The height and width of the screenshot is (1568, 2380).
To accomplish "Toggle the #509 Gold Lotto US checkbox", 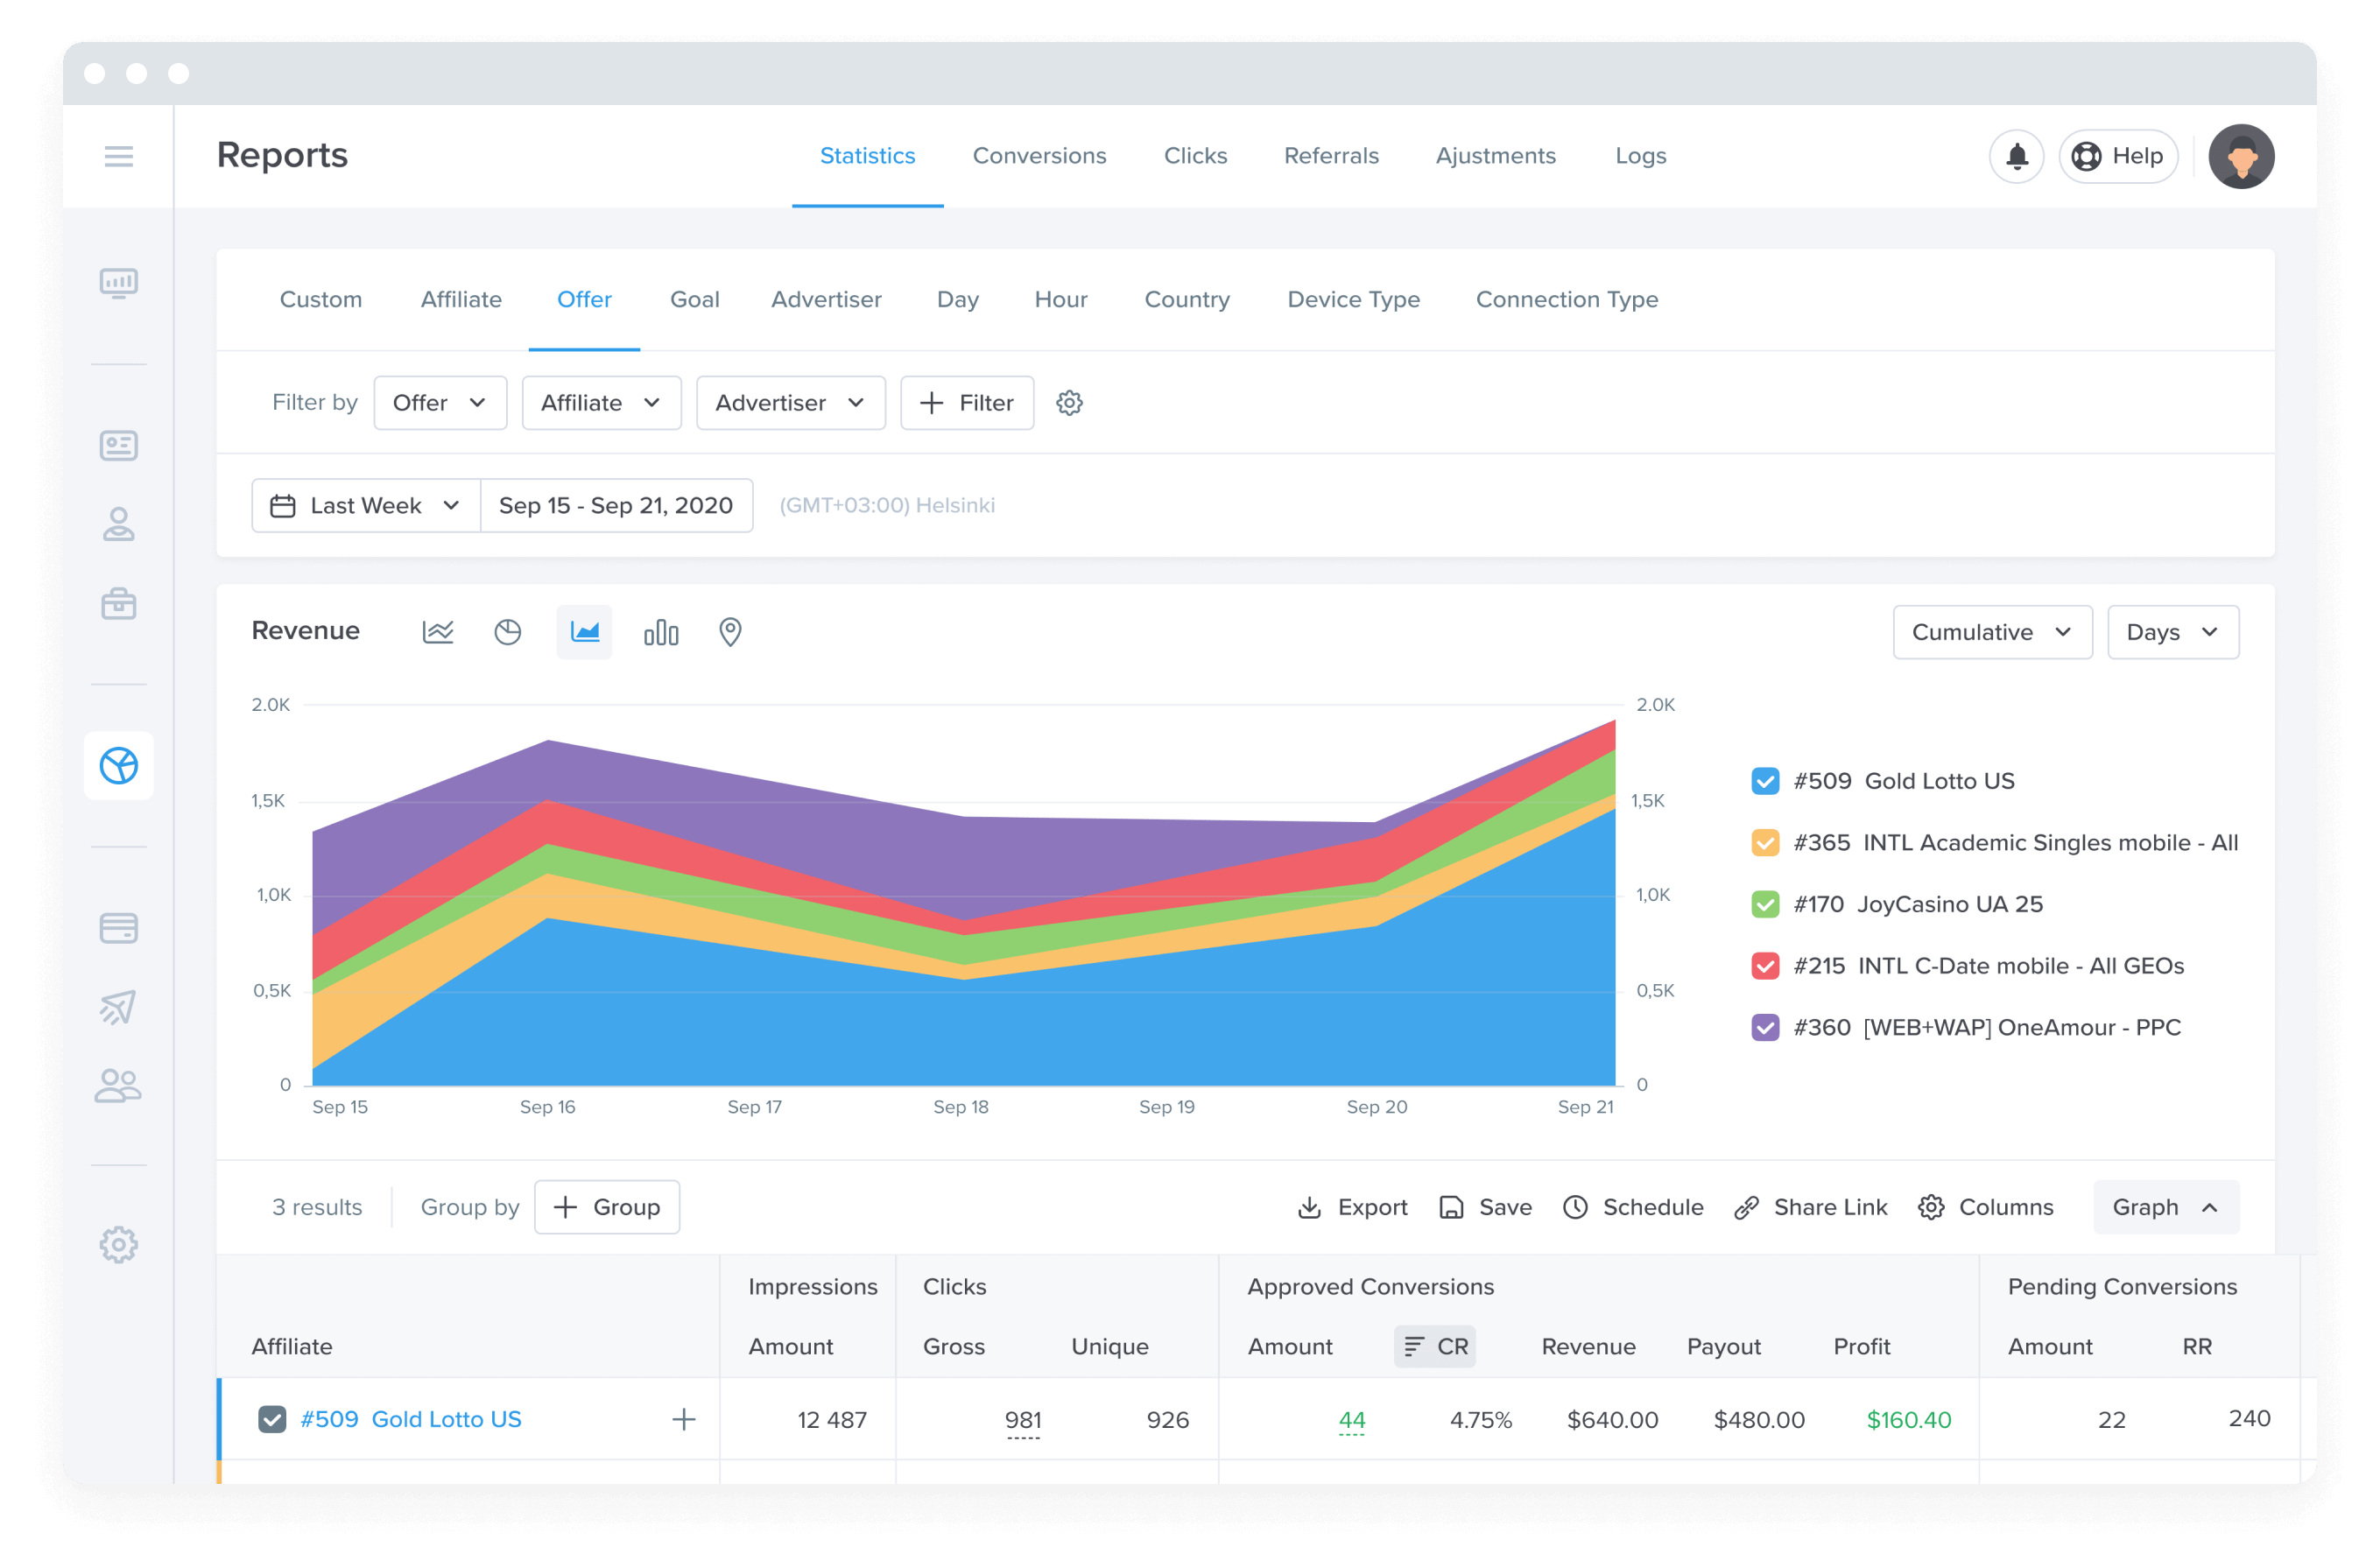I will [x=1764, y=781].
